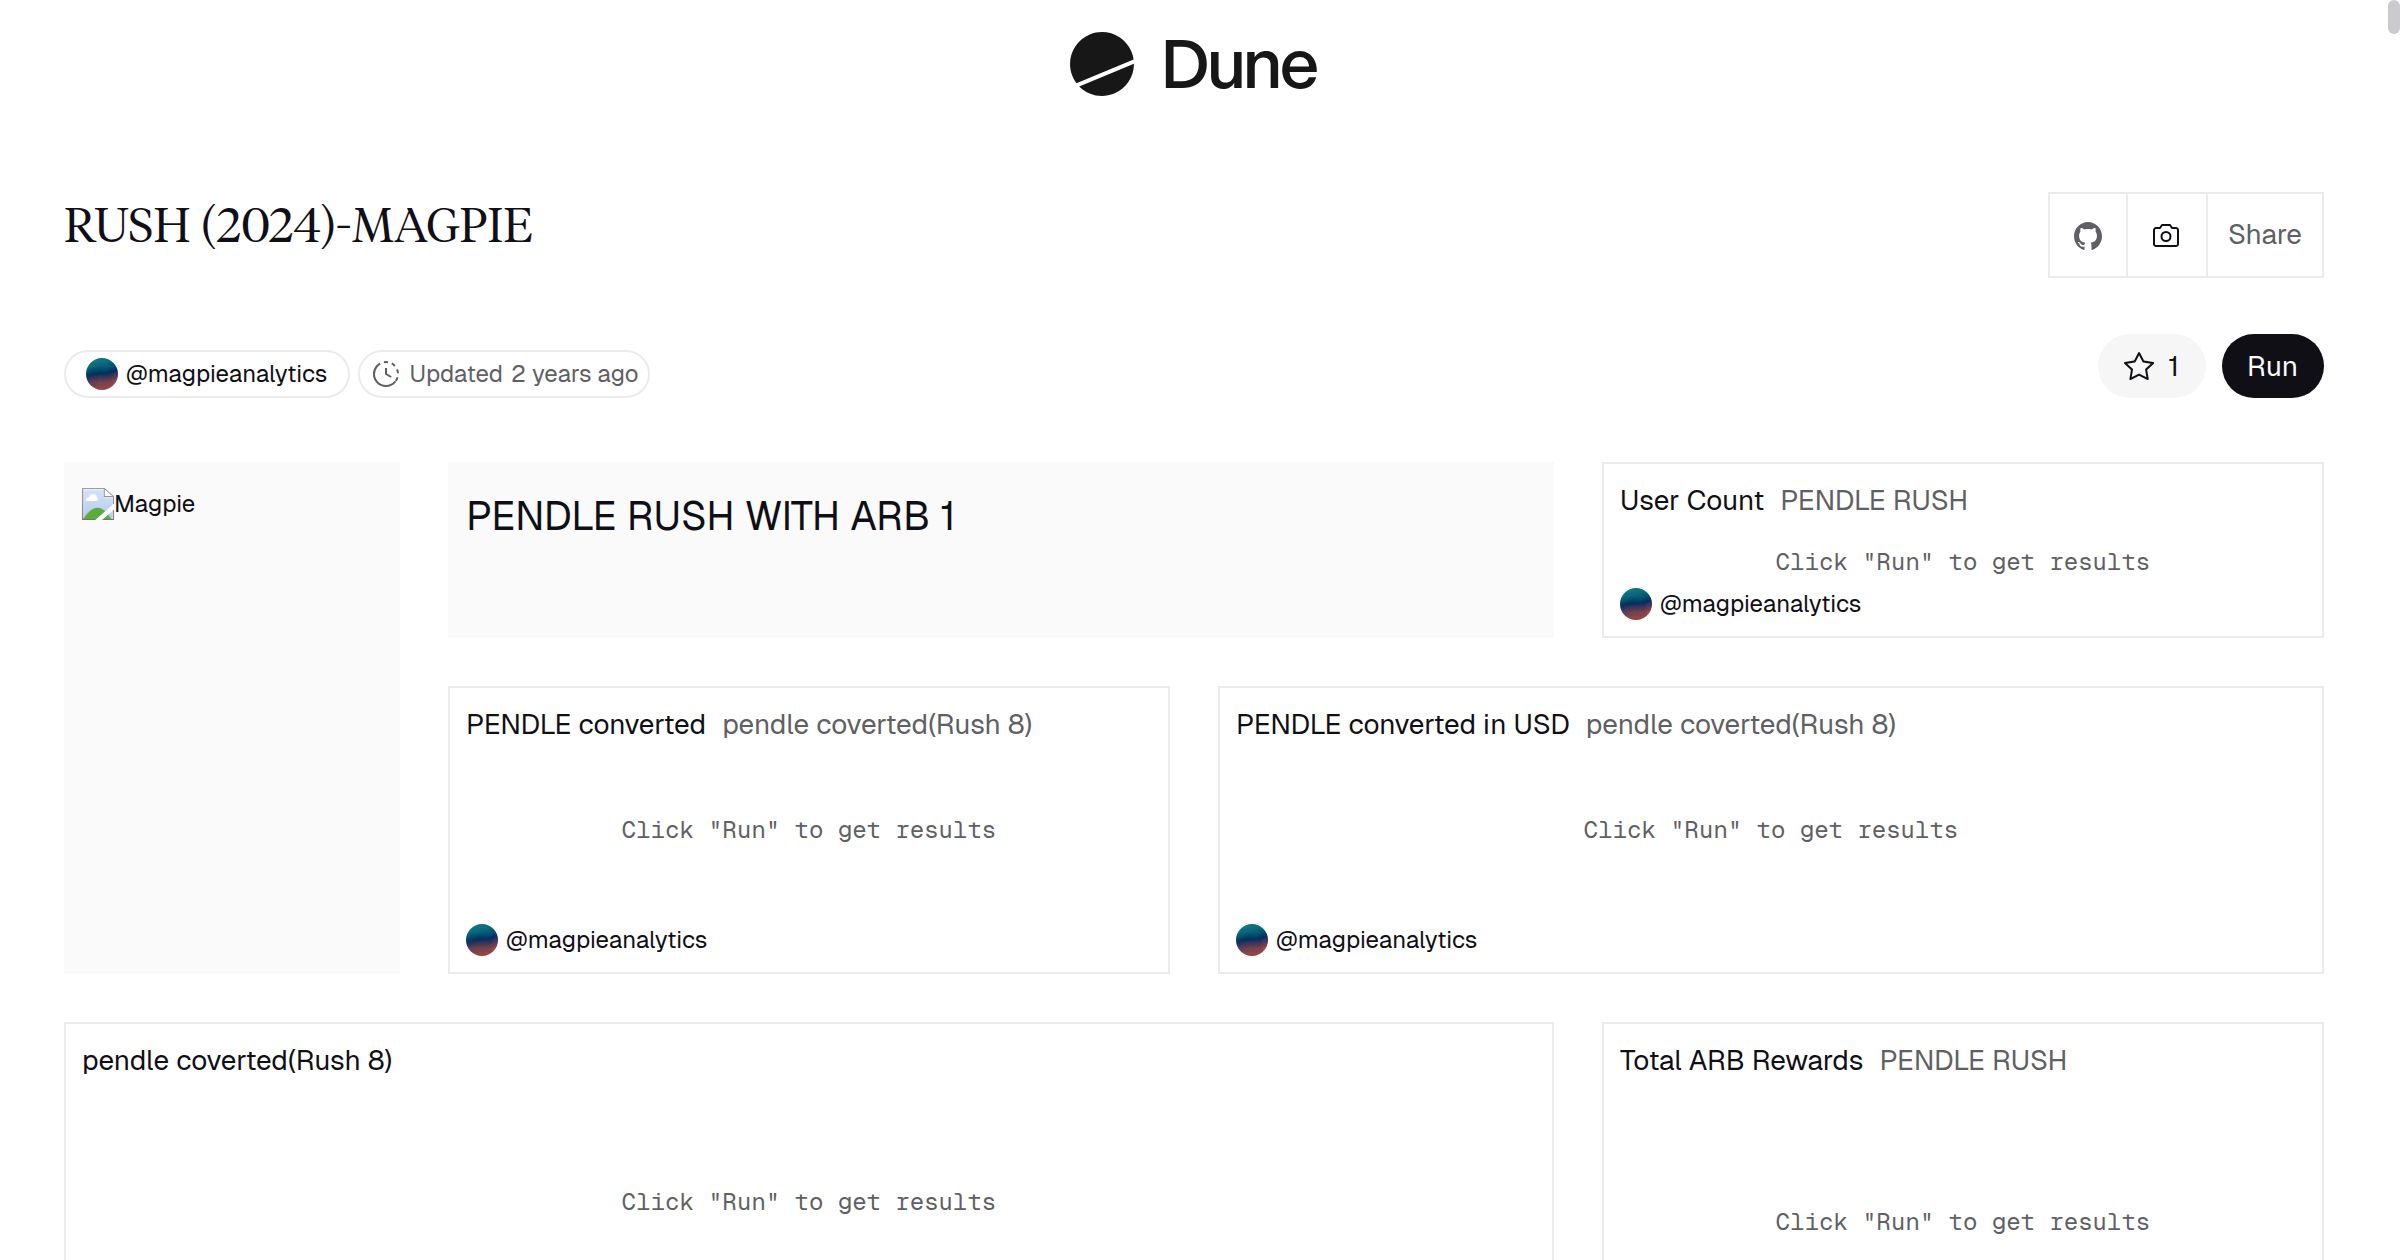Click magpieanalytics avatar in header
Screen dimensions: 2400x1260
point(102,374)
